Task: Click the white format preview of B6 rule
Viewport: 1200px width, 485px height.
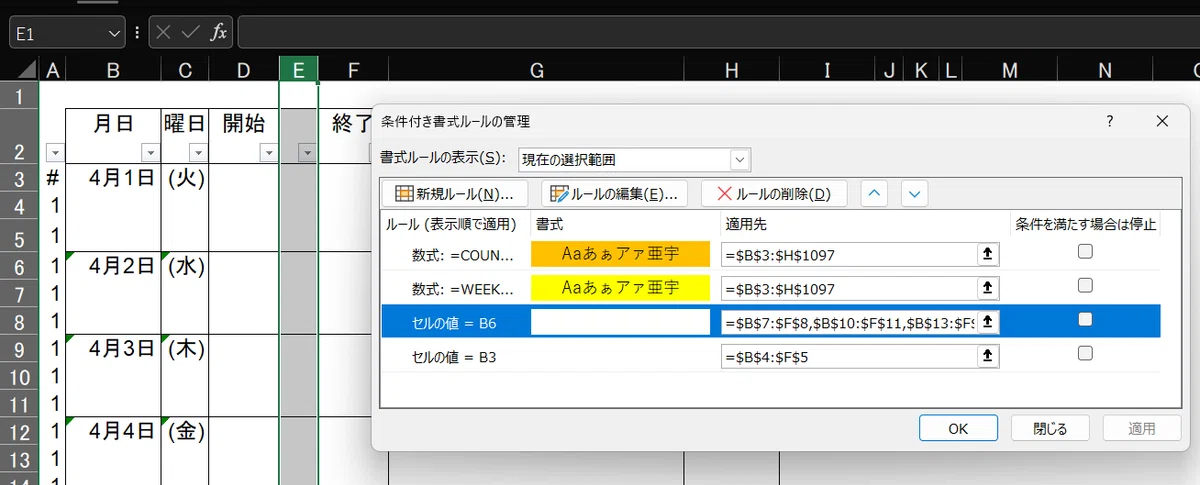Action: pyautogui.click(x=620, y=322)
